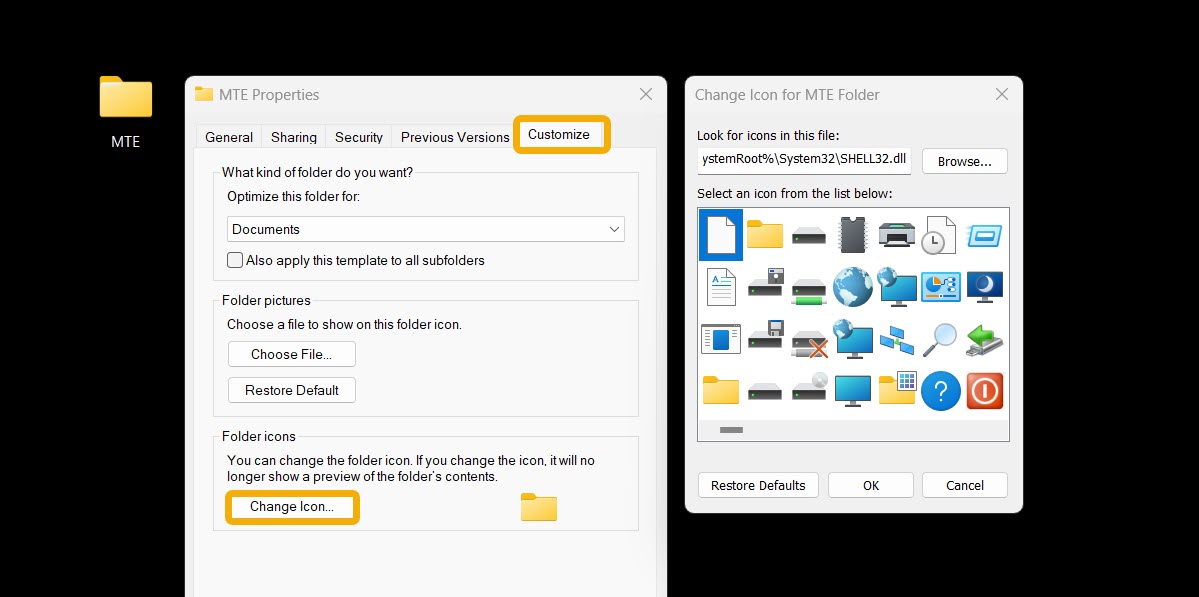The height and width of the screenshot is (597, 1199).
Task: Open the Previous Versions tab
Action: [454, 137]
